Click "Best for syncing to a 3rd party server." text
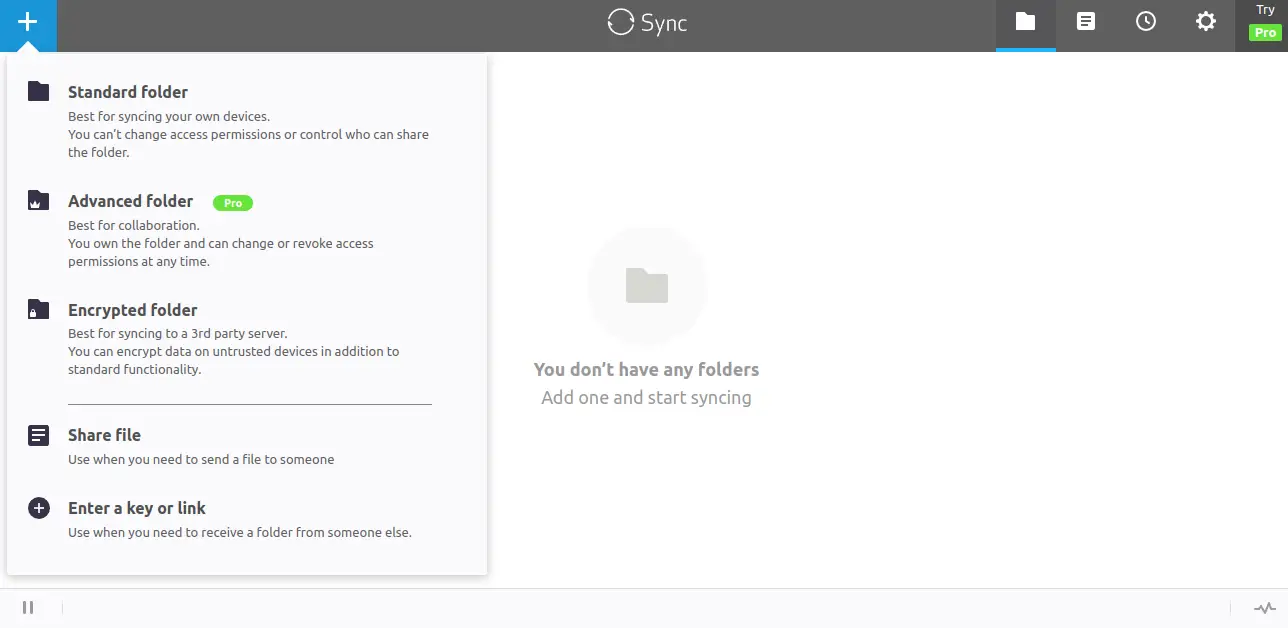The image size is (1288, 628). [178, 333]
